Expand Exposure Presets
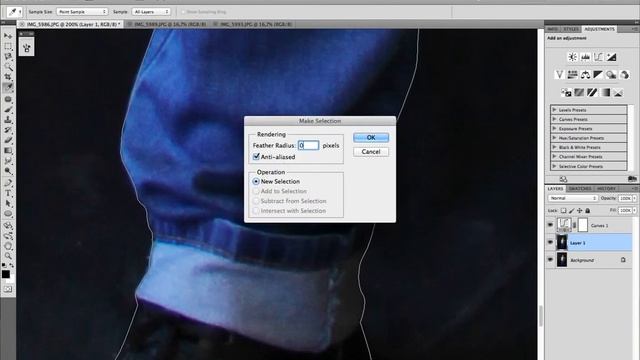 (x=554, y=129)
